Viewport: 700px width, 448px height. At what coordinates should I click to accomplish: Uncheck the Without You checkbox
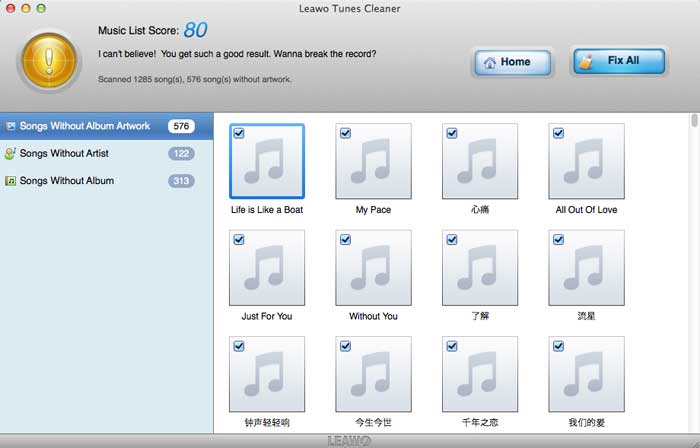[x=346, y=240]
